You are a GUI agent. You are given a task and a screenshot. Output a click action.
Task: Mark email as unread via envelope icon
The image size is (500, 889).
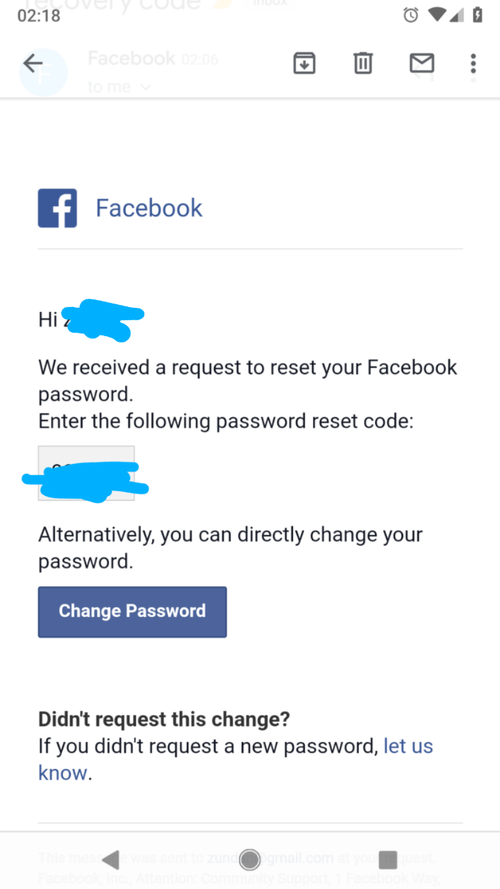(x=422, y=63)
